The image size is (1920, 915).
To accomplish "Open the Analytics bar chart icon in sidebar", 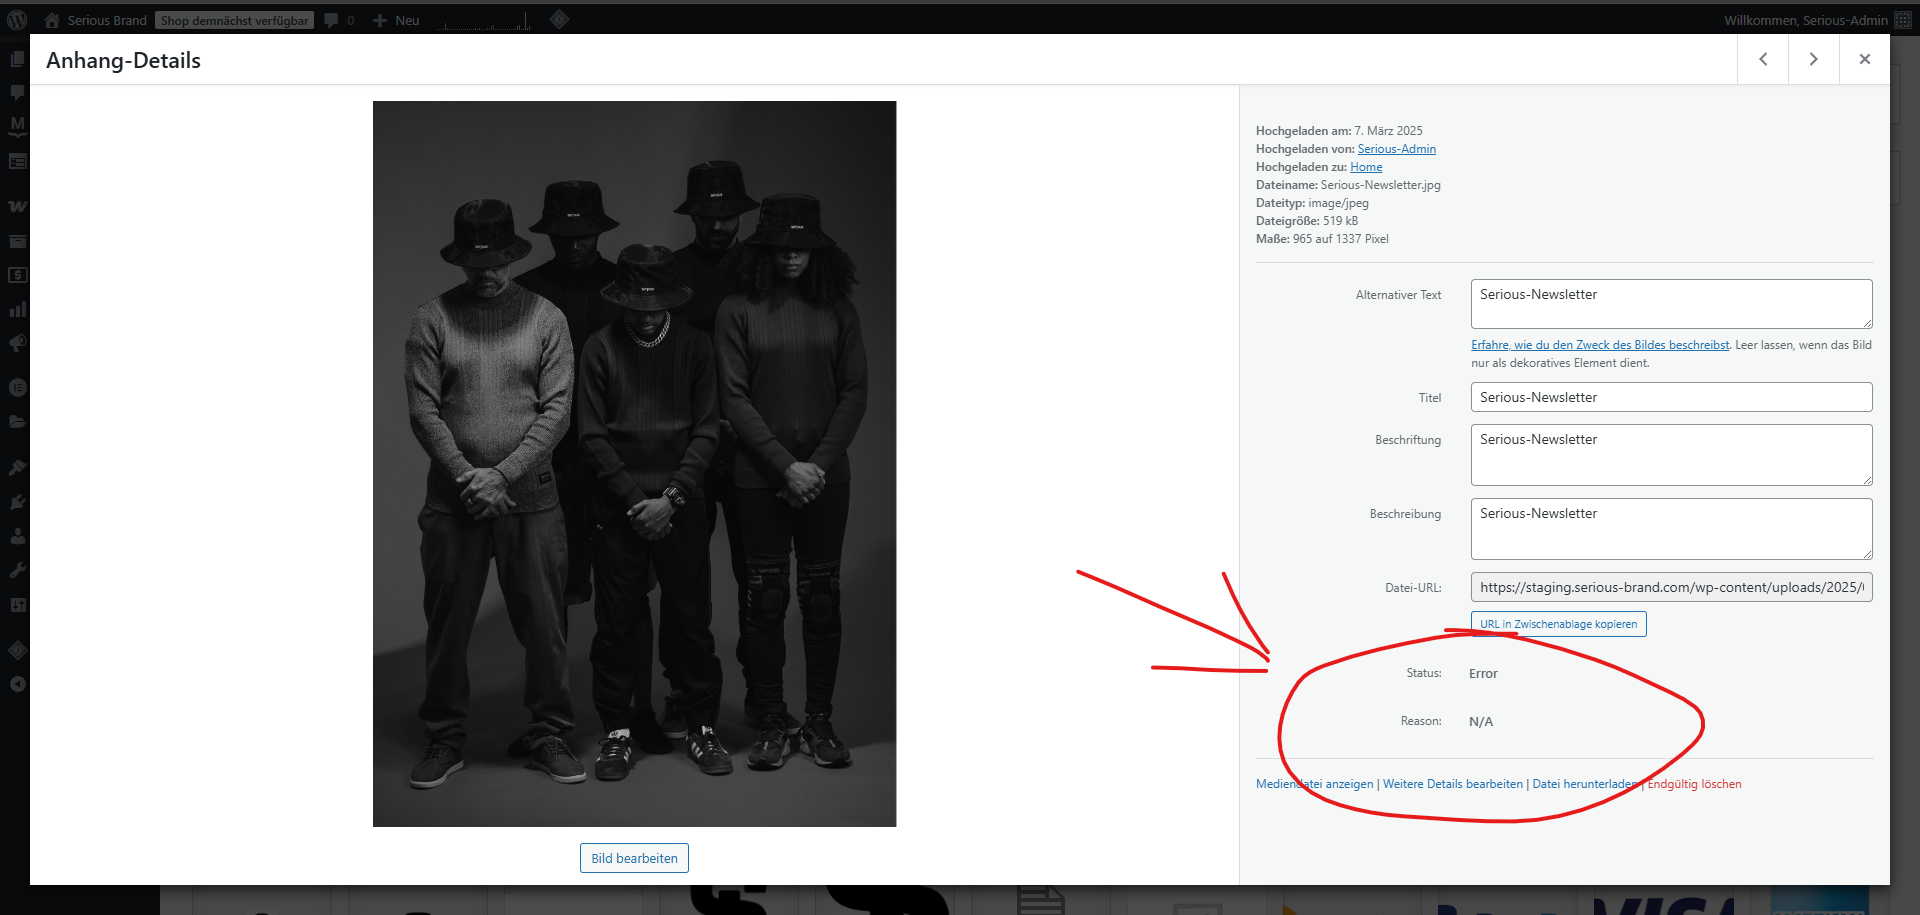I will [17, 310].
